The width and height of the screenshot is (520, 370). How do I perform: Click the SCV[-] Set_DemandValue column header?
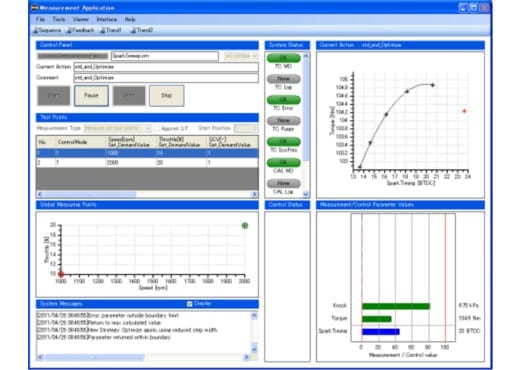tap(232, 142)
